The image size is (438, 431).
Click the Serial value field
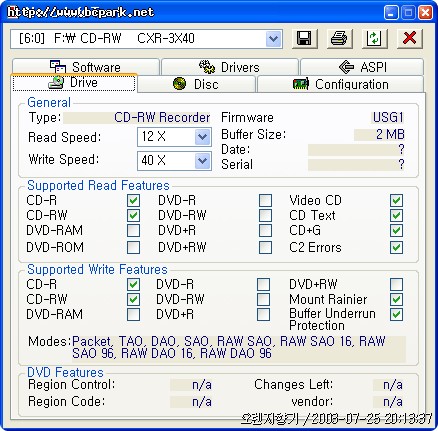(x=356, y=165)
